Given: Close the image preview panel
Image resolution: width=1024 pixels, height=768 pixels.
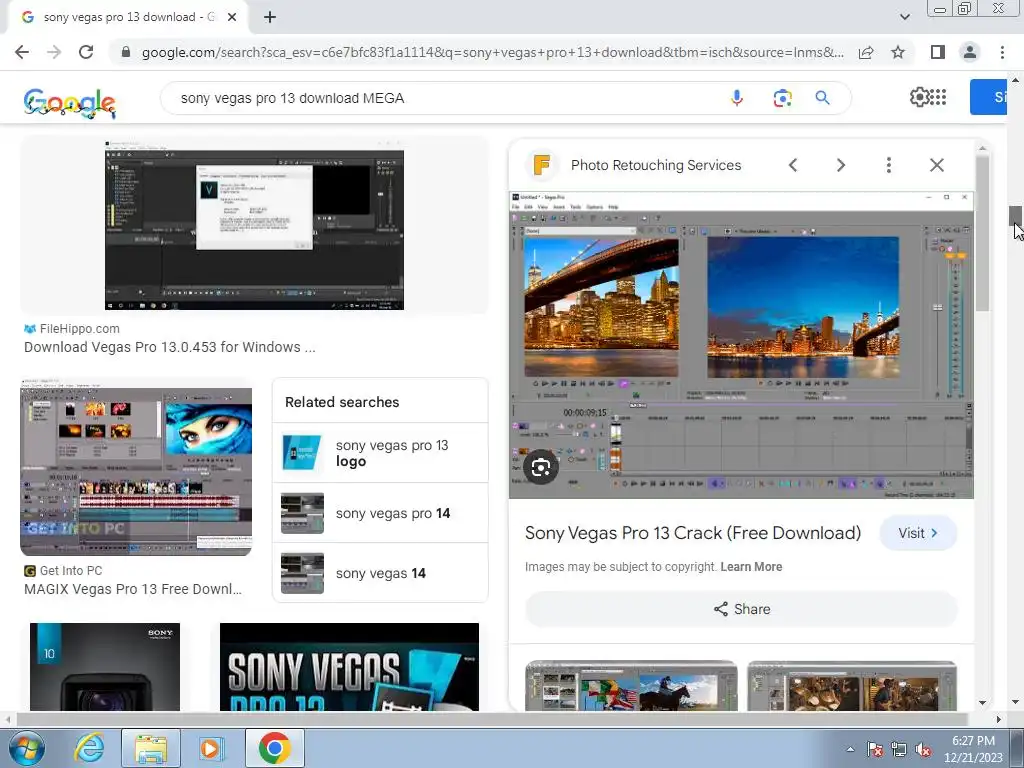Looking at the screenshot, I should coord(936,165).
